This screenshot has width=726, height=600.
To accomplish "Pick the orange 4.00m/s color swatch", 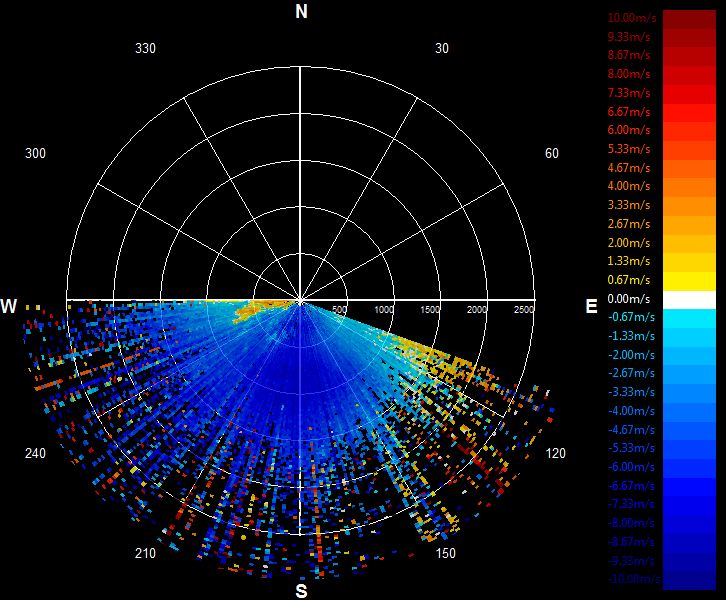I will click(689, 188).
